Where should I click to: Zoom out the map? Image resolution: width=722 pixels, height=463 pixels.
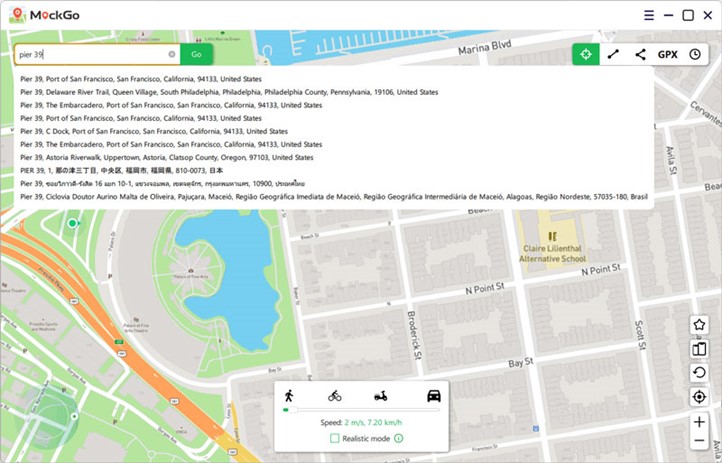tap(699, 440)
